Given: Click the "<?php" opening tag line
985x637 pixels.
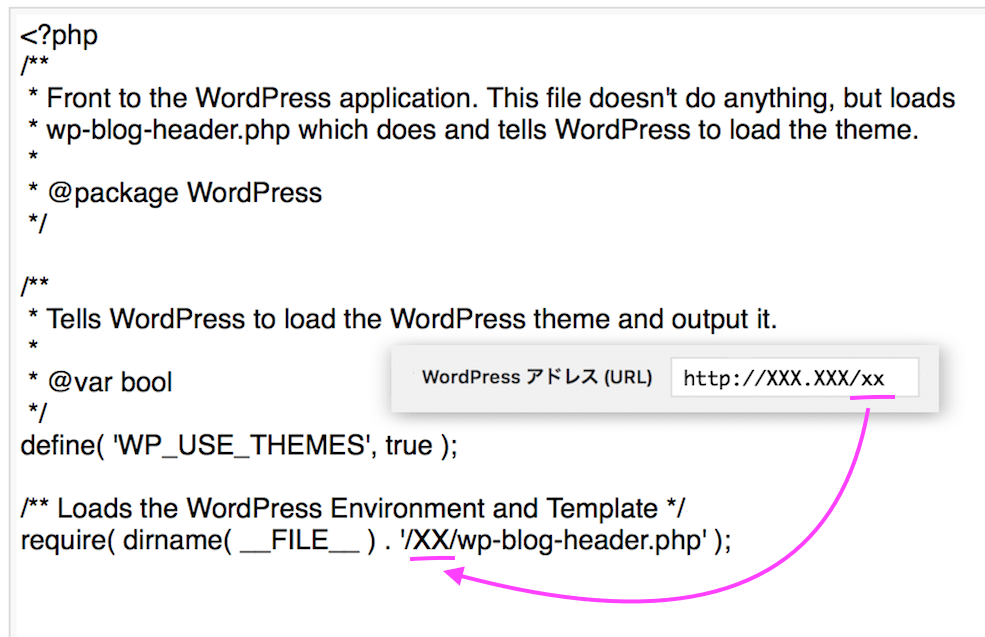Looking at the screenshot, I should pyautogui.click(x=59, y=36).
